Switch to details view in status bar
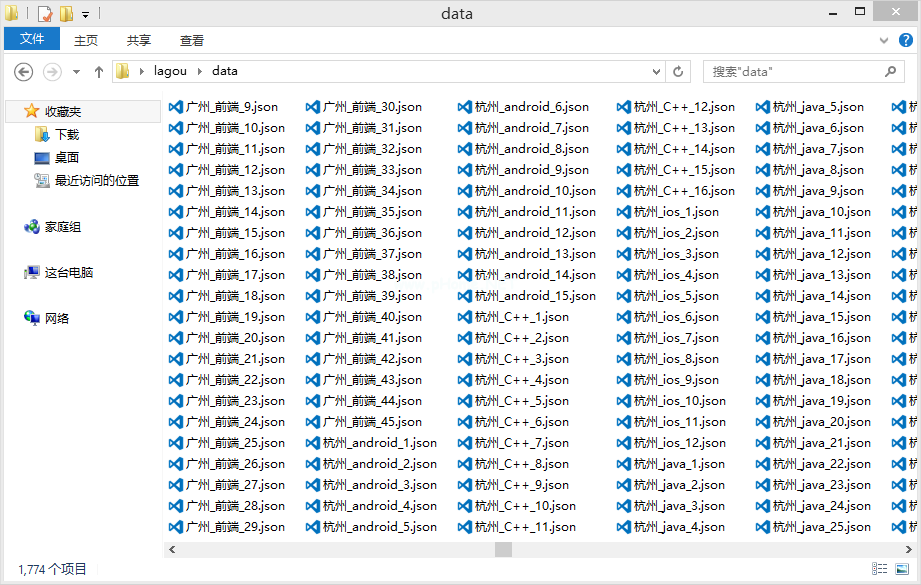The image size is (921, 585). 879,569
